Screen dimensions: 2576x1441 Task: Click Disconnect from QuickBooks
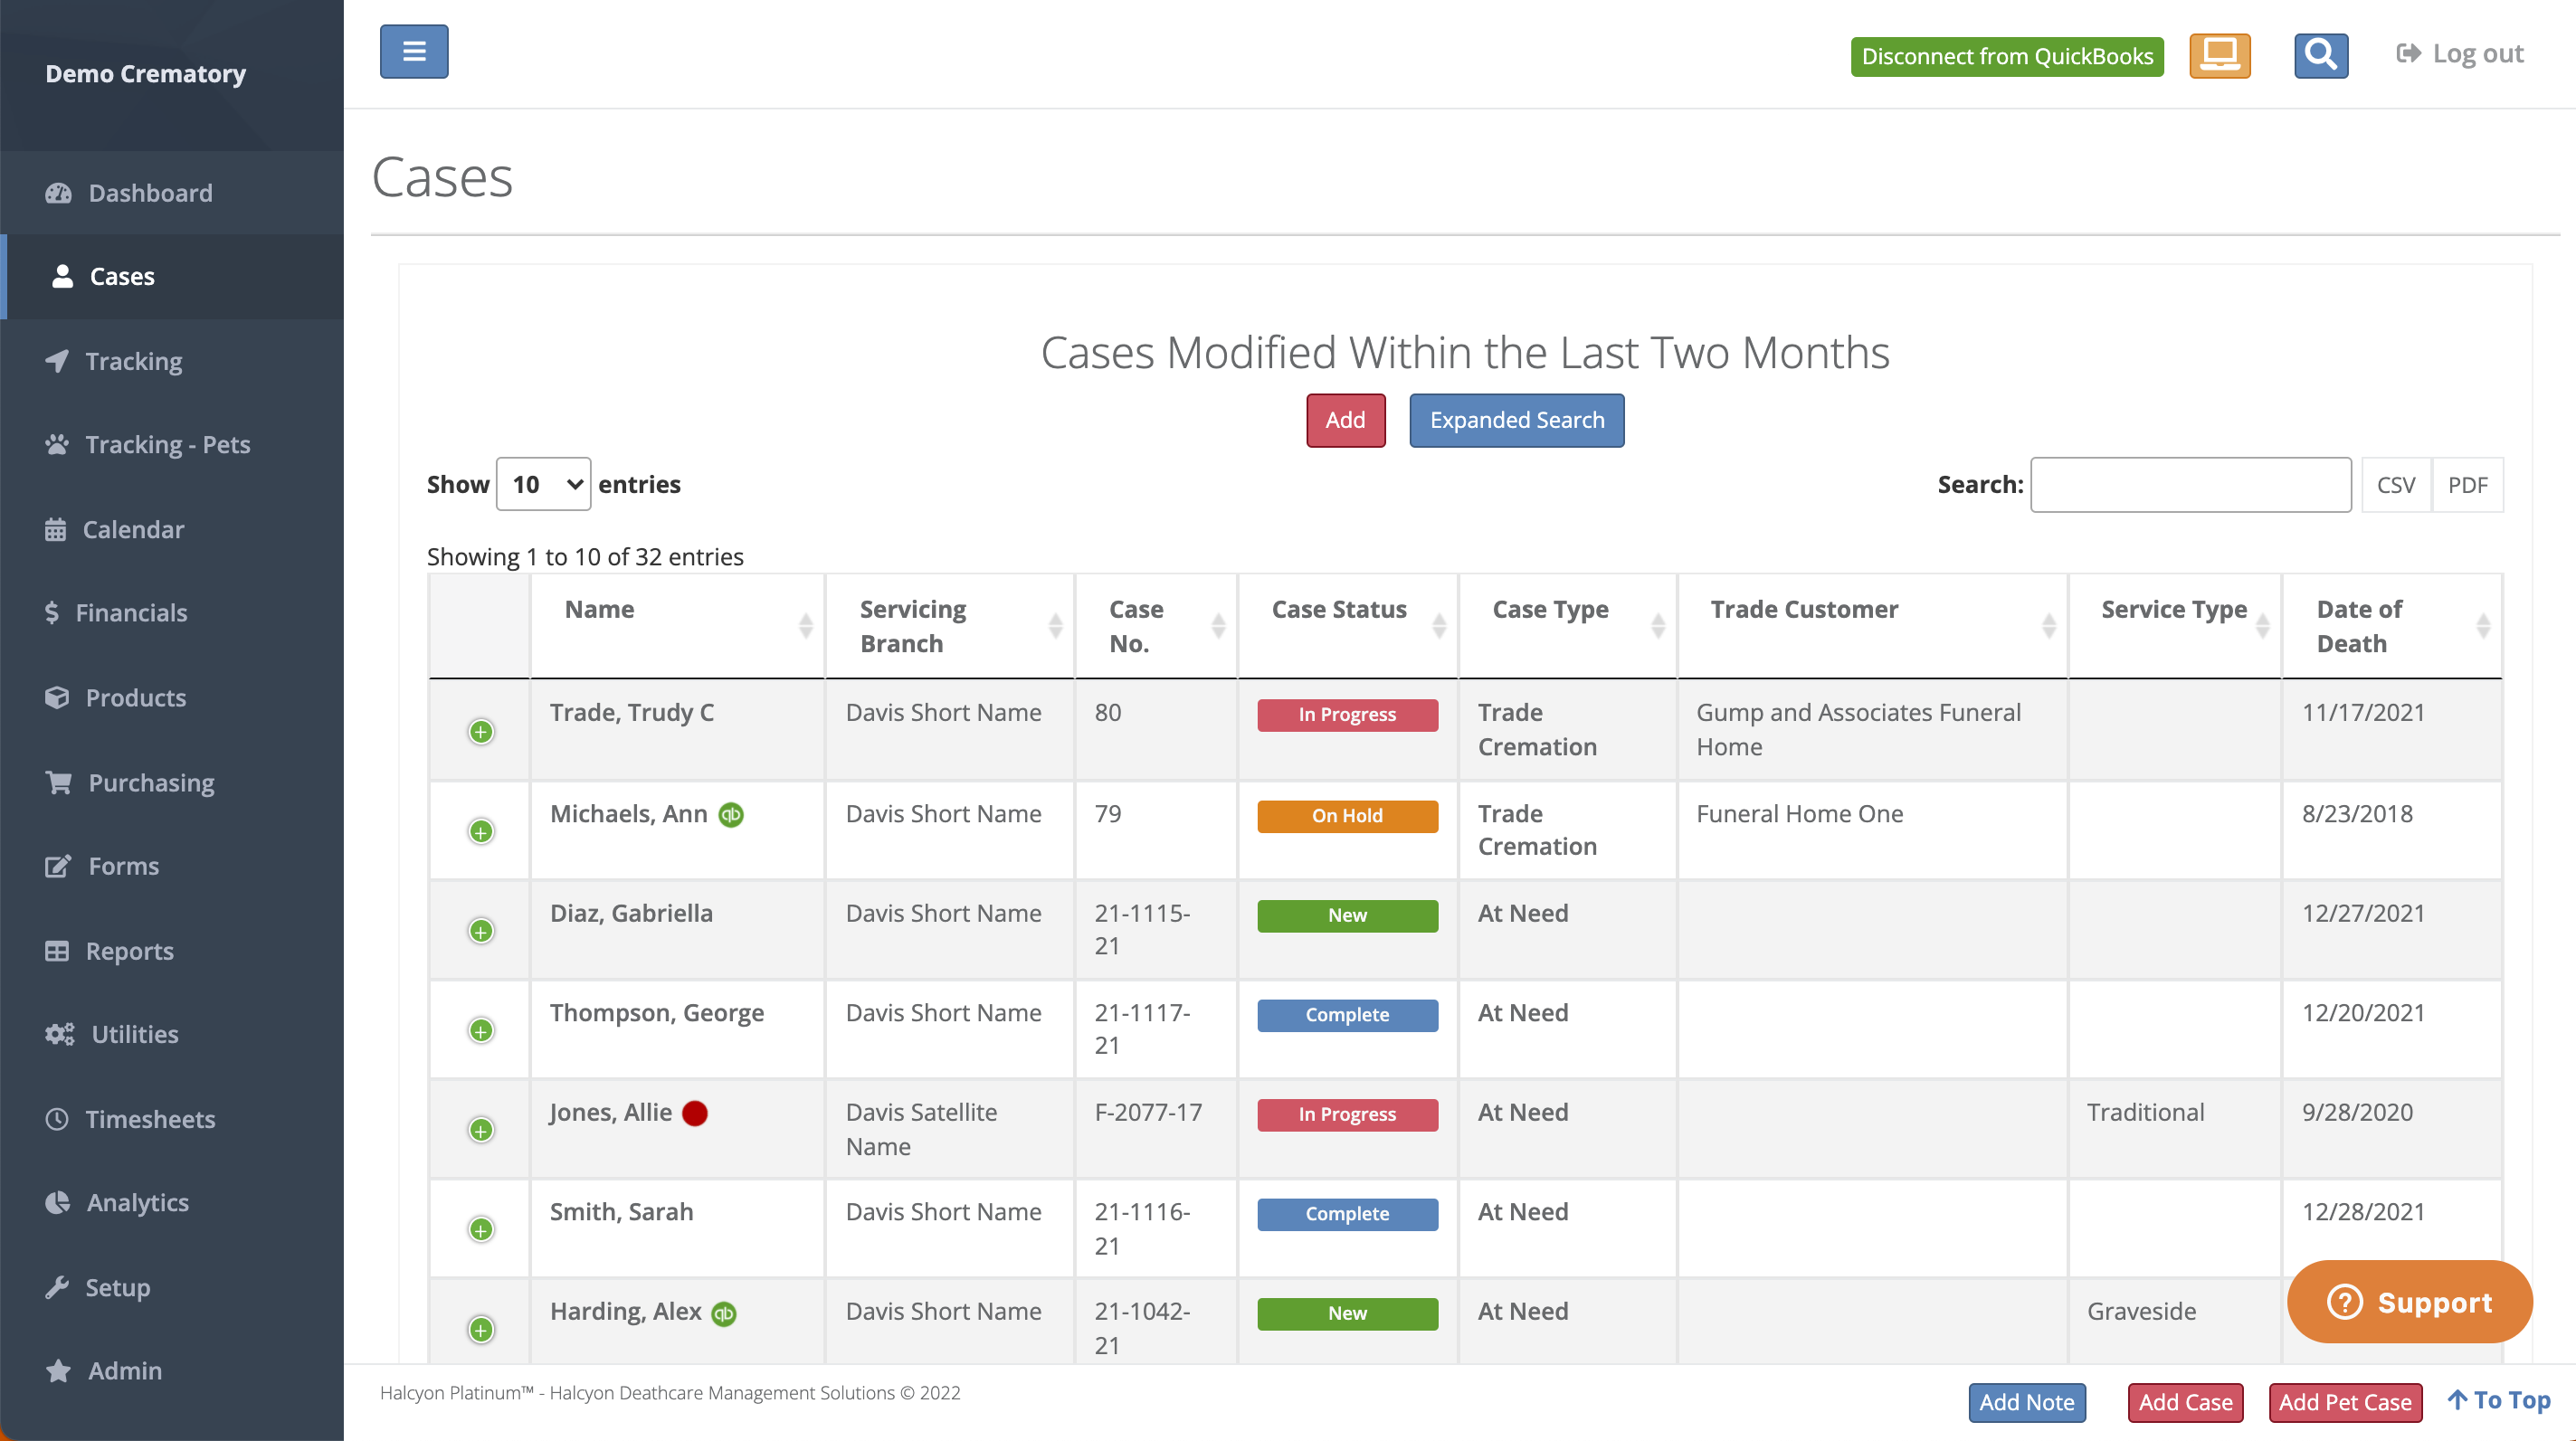[2007, 56]
